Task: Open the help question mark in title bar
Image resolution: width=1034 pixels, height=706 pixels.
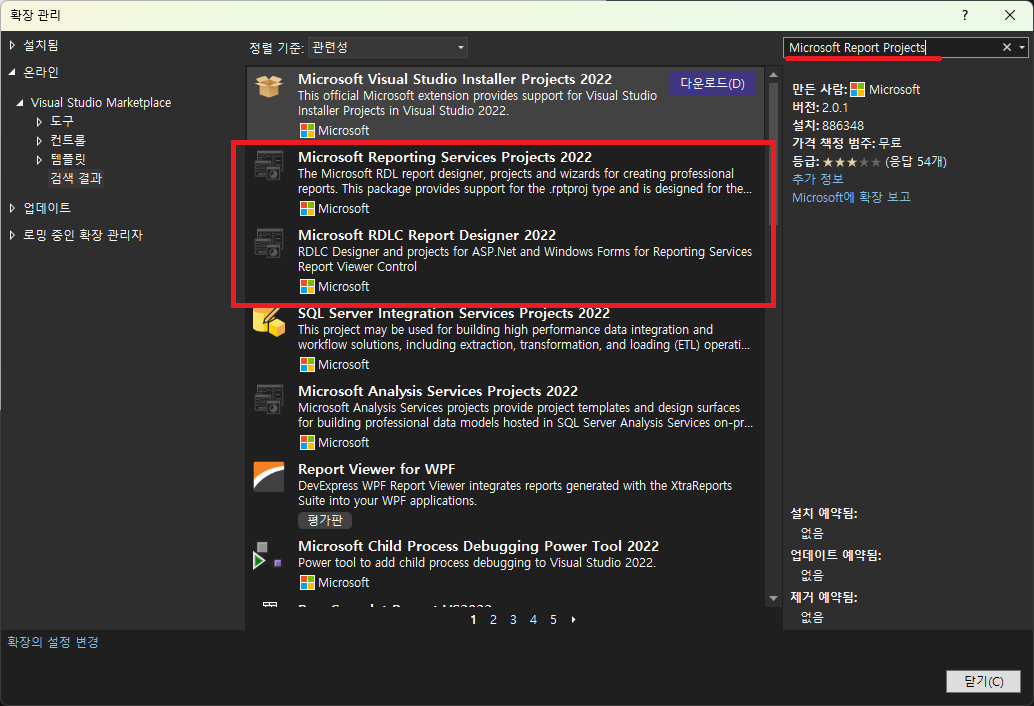Action: pyautogui.click(x=965, y=15)
